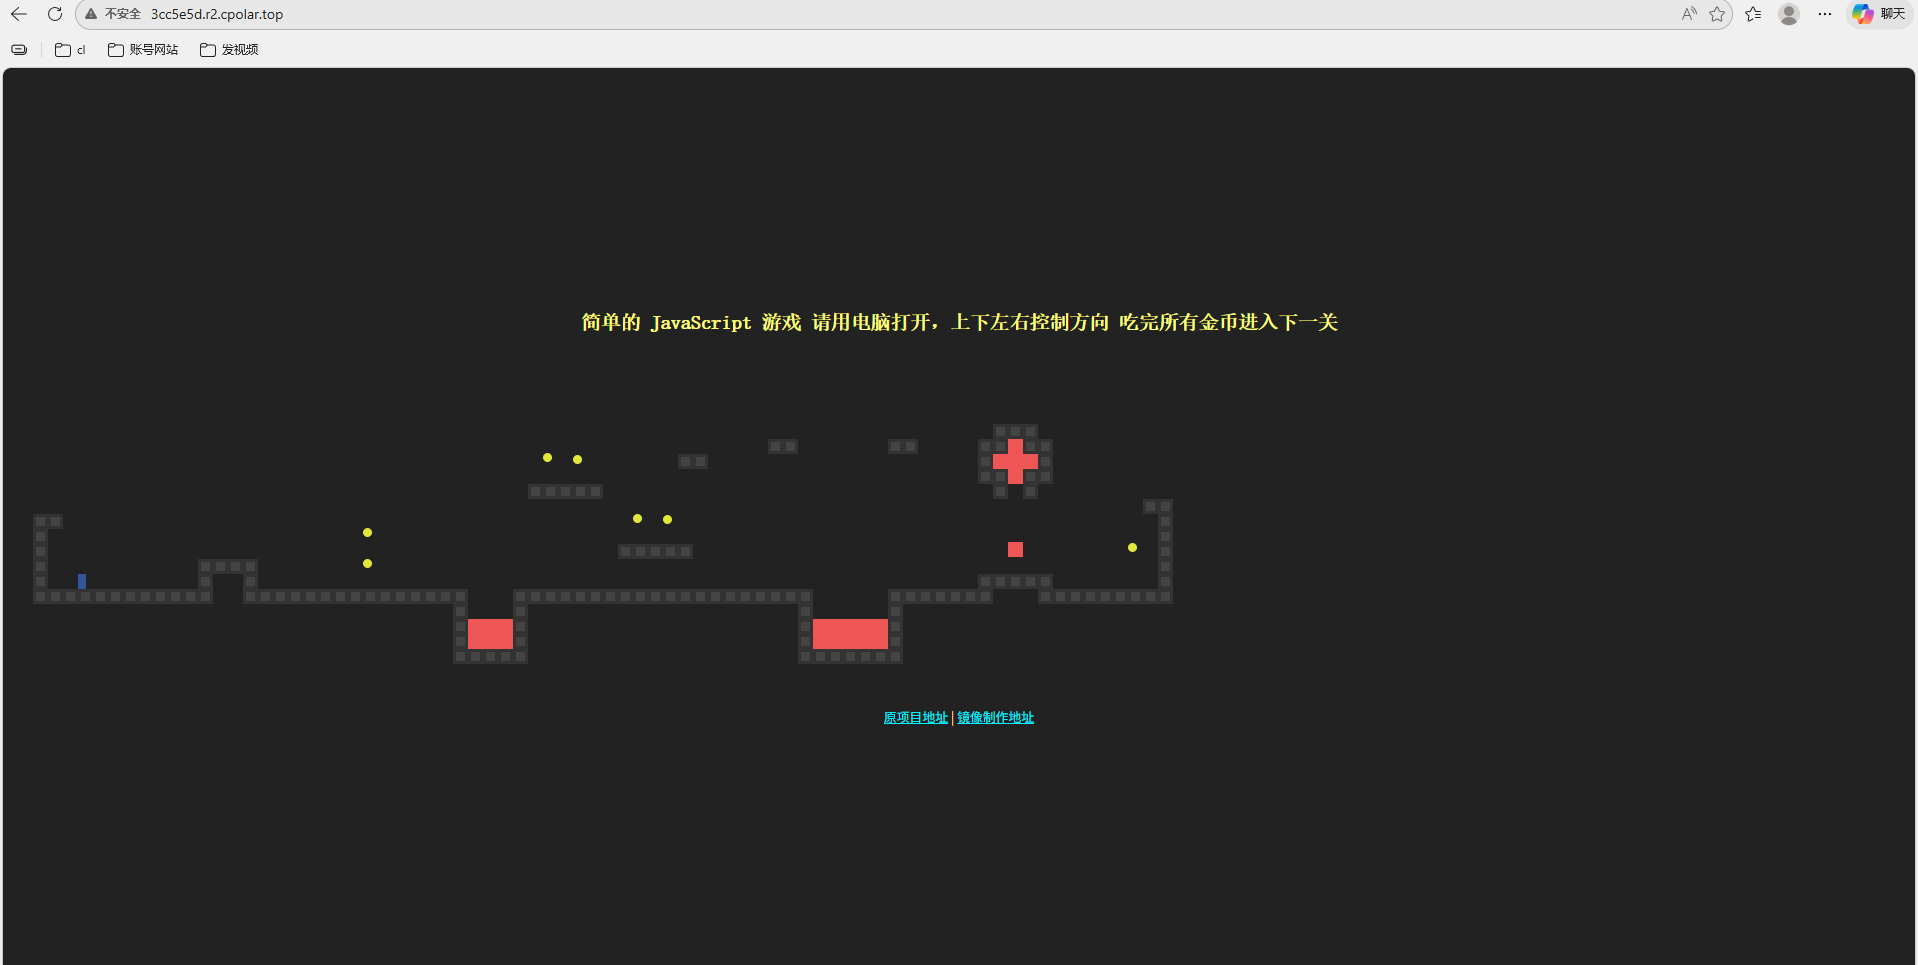This screenshot has height=965, width=1918.
Task: Click the red cross shape in the game
Action: [x=1015, y=461]
